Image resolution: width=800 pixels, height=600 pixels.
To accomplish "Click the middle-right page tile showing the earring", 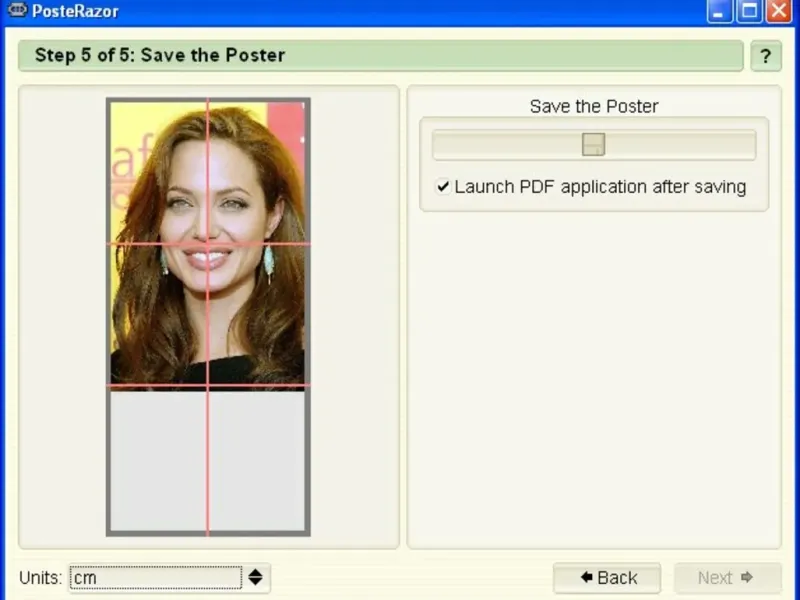I will pos(257,314).
